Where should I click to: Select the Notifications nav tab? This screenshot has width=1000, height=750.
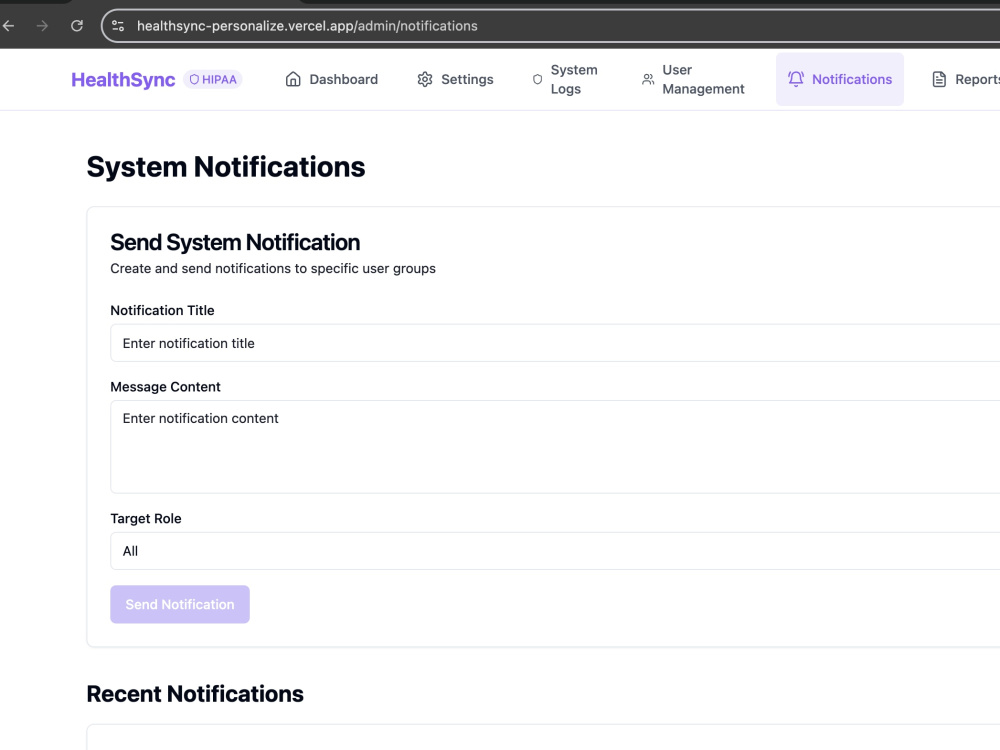[840, 79]
